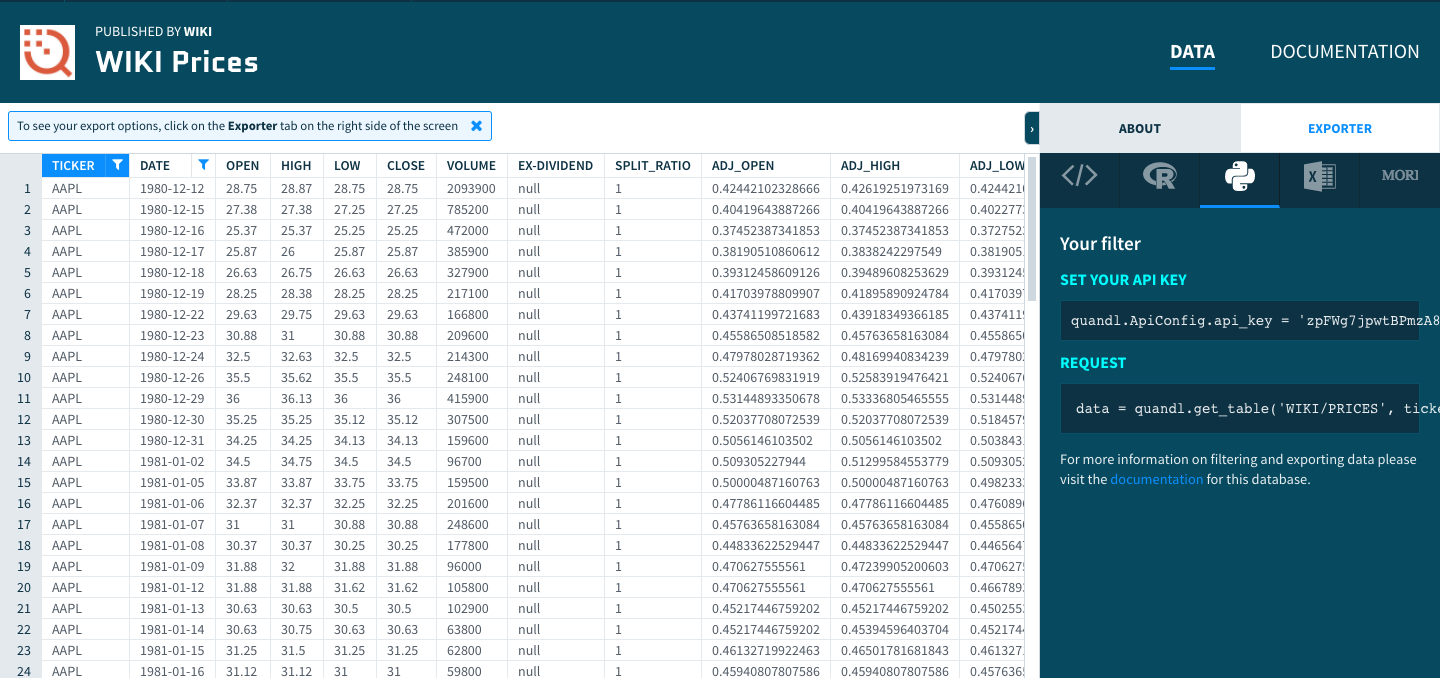This screenshot has height=678, width=1440.
Task: Click the API key code field
Action: (1239, 321)
